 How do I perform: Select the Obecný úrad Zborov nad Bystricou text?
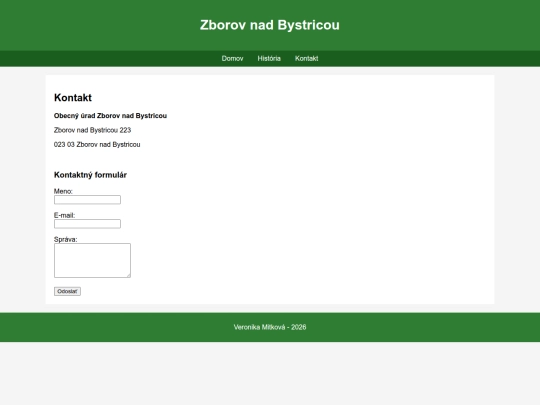click(111, 116)
